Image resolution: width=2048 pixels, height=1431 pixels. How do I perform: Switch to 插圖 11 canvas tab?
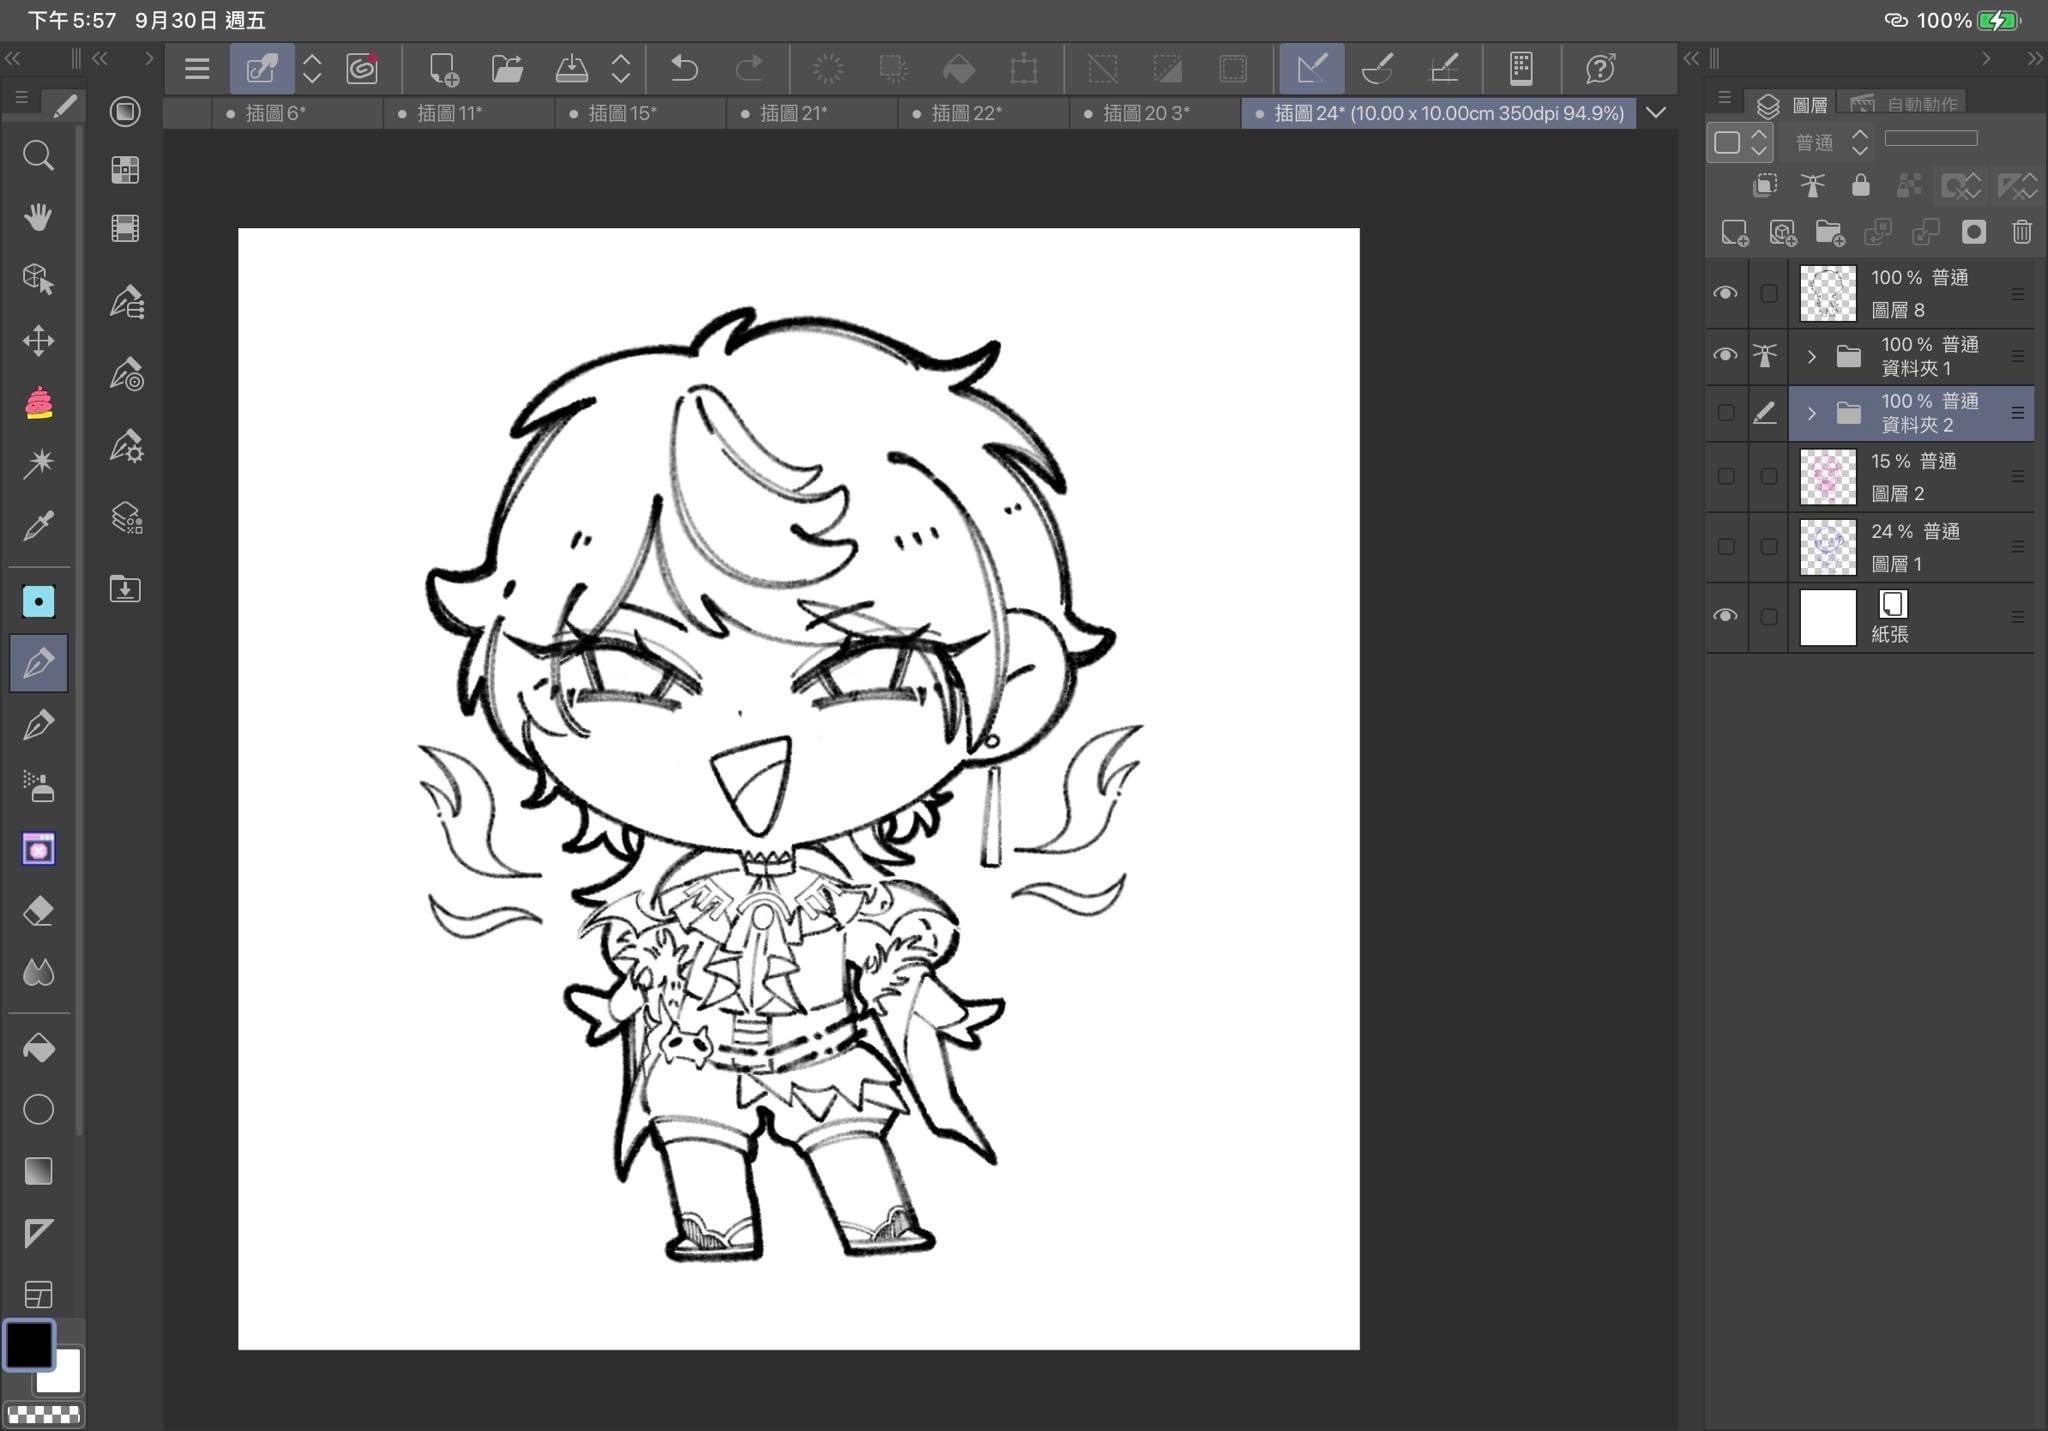(x=469, y=113)
